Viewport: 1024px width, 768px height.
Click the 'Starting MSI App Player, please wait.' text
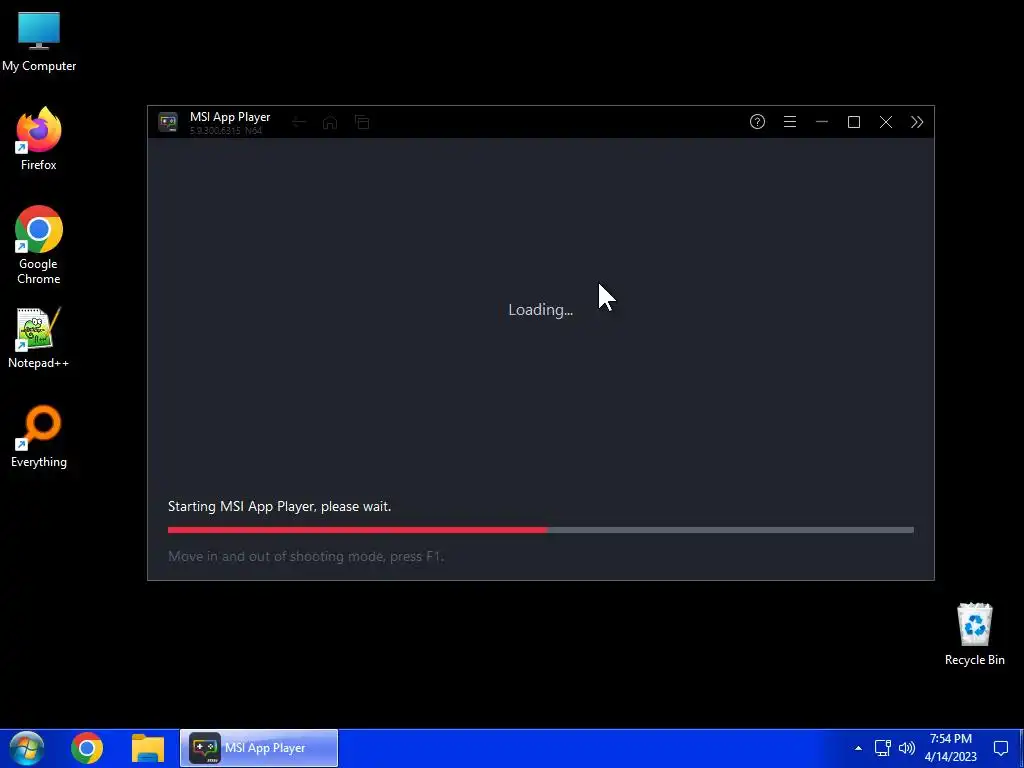click(280, 506)
